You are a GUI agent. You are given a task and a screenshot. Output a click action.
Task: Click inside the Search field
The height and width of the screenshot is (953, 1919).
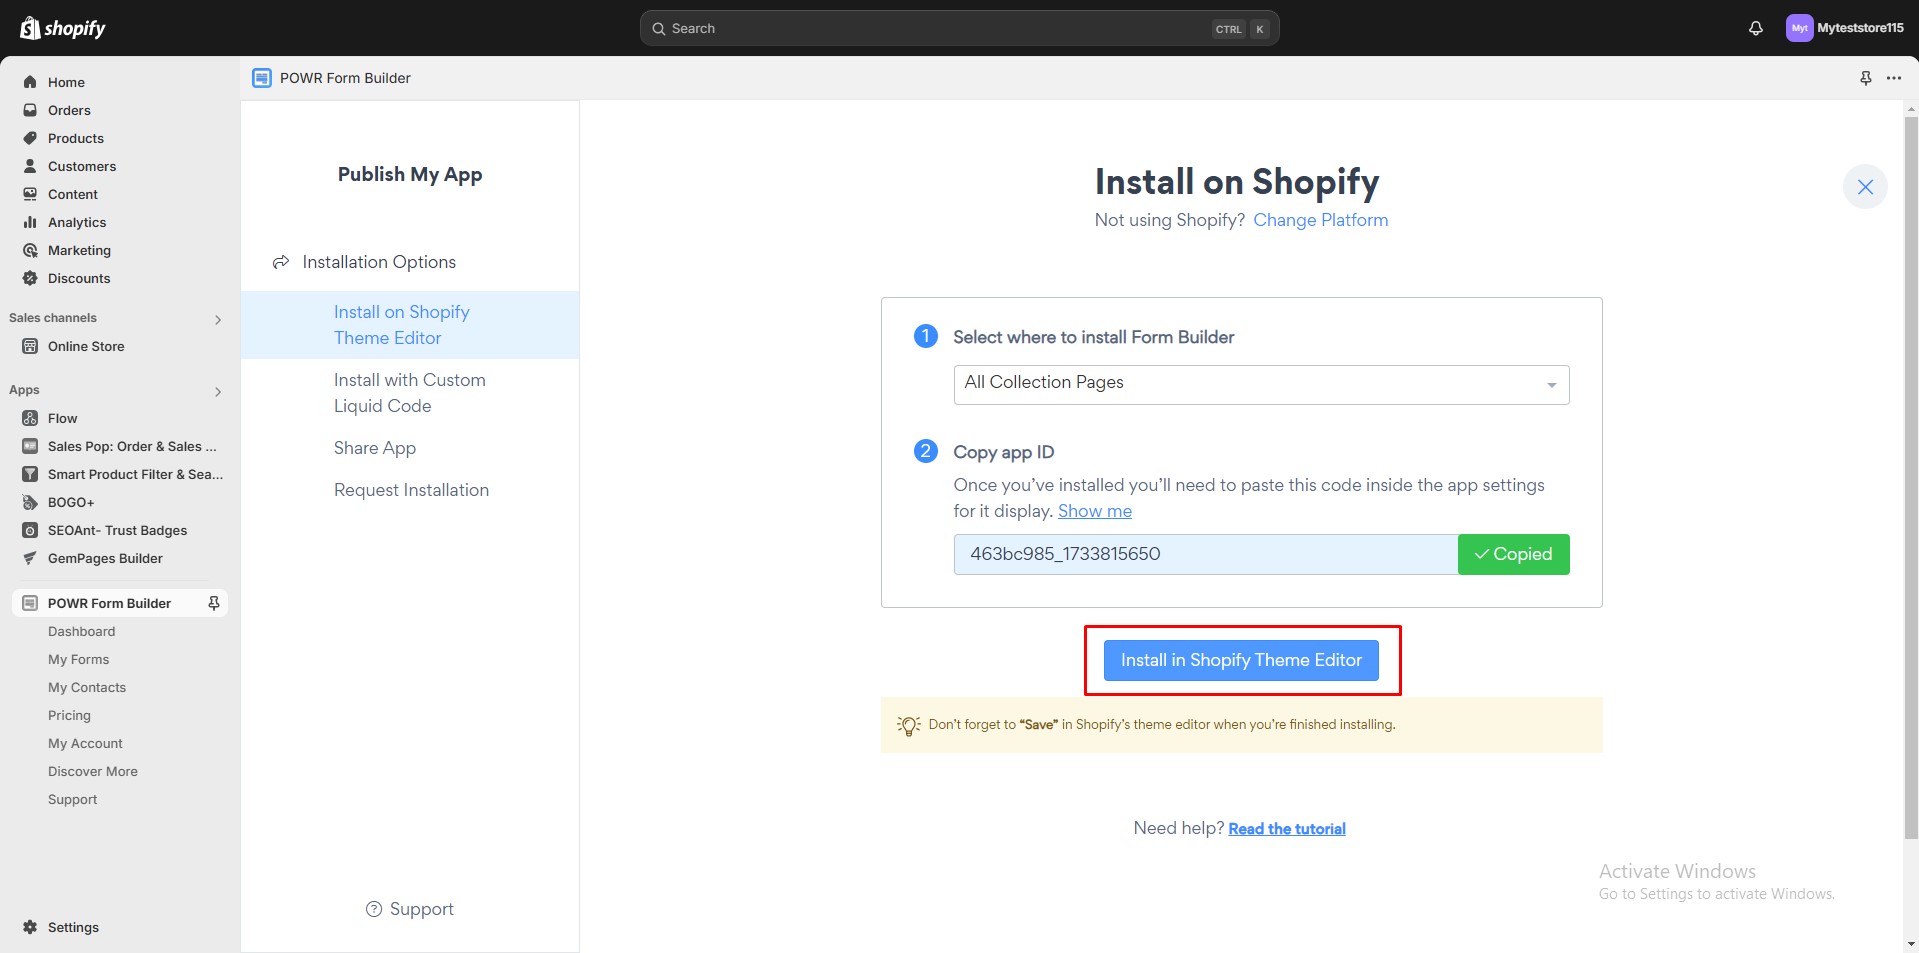click(x=958, y=28)
